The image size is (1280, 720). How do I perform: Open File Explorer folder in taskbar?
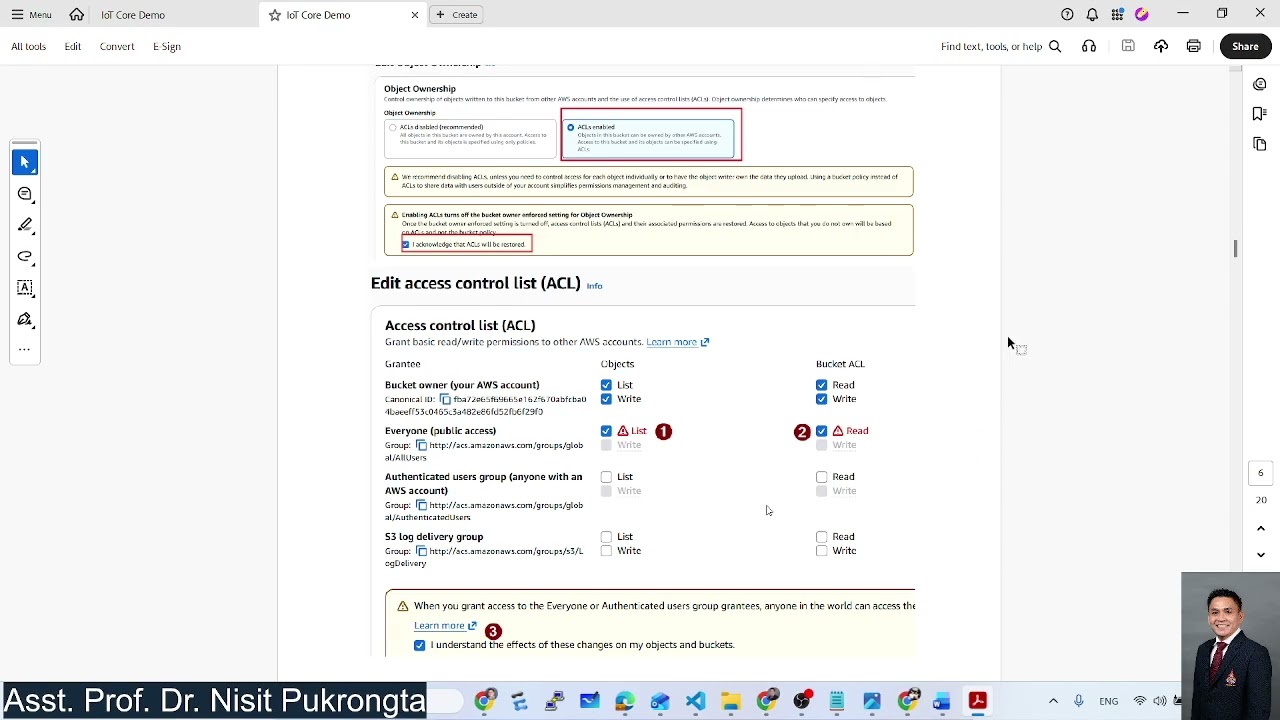coord(731,701)
